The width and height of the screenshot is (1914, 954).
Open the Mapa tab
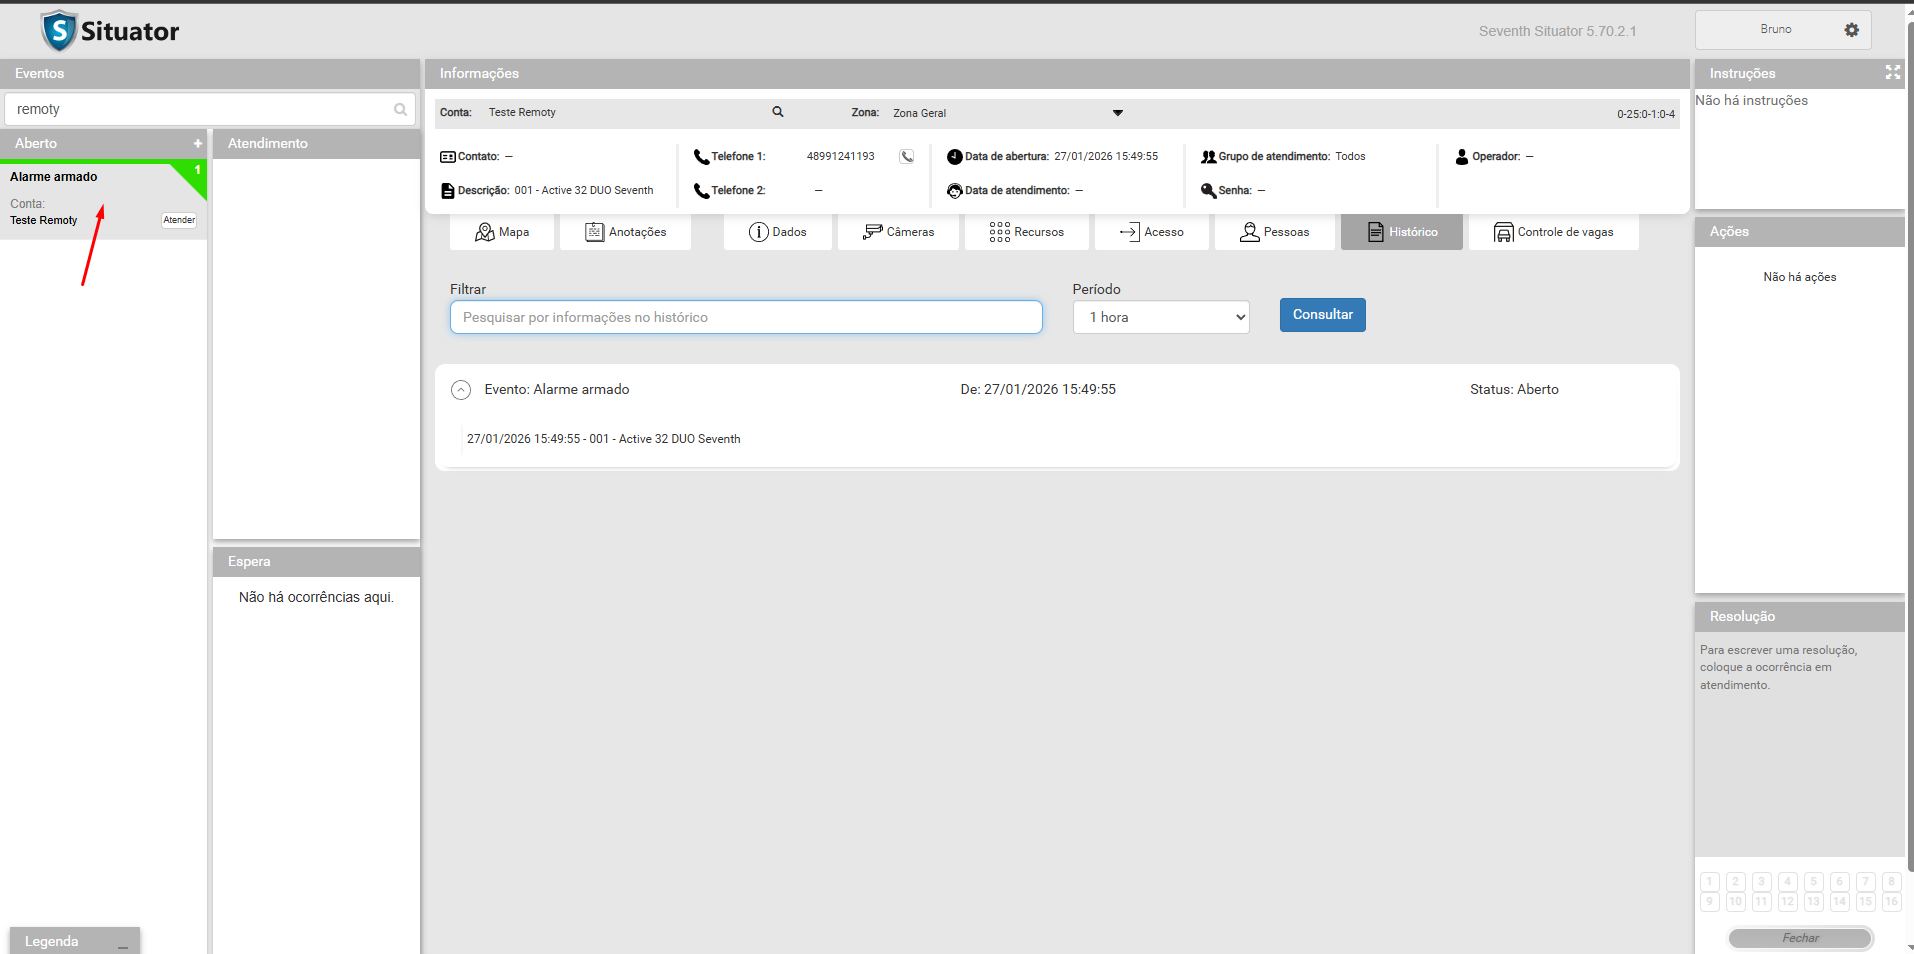pyautogui.click(x=502, y=232)
